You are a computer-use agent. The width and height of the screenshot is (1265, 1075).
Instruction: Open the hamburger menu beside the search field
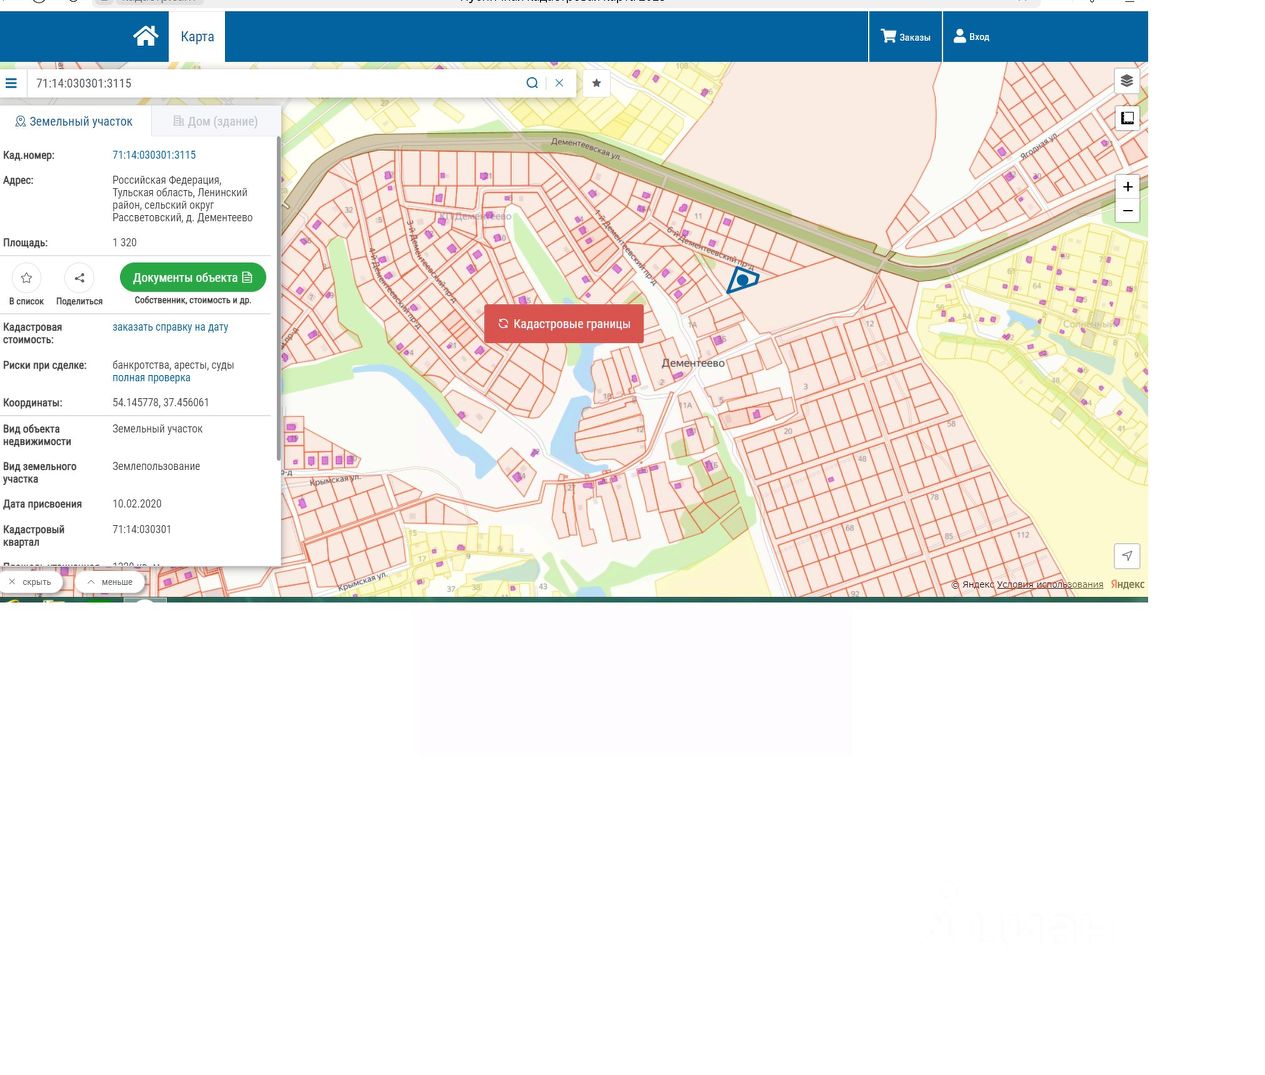pyautogui.click(x=11, y=83)
